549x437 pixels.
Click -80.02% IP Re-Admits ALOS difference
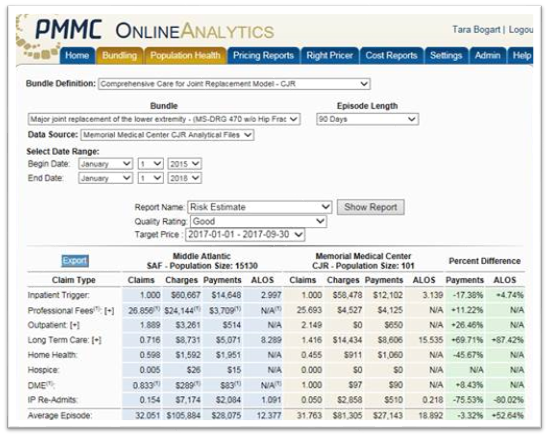pos(508,400)
